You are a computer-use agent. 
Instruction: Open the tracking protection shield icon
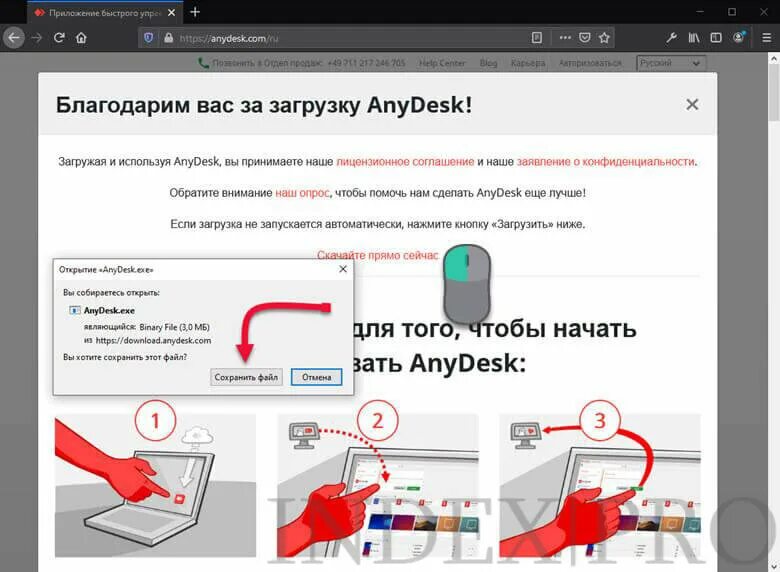pos(148,38)
